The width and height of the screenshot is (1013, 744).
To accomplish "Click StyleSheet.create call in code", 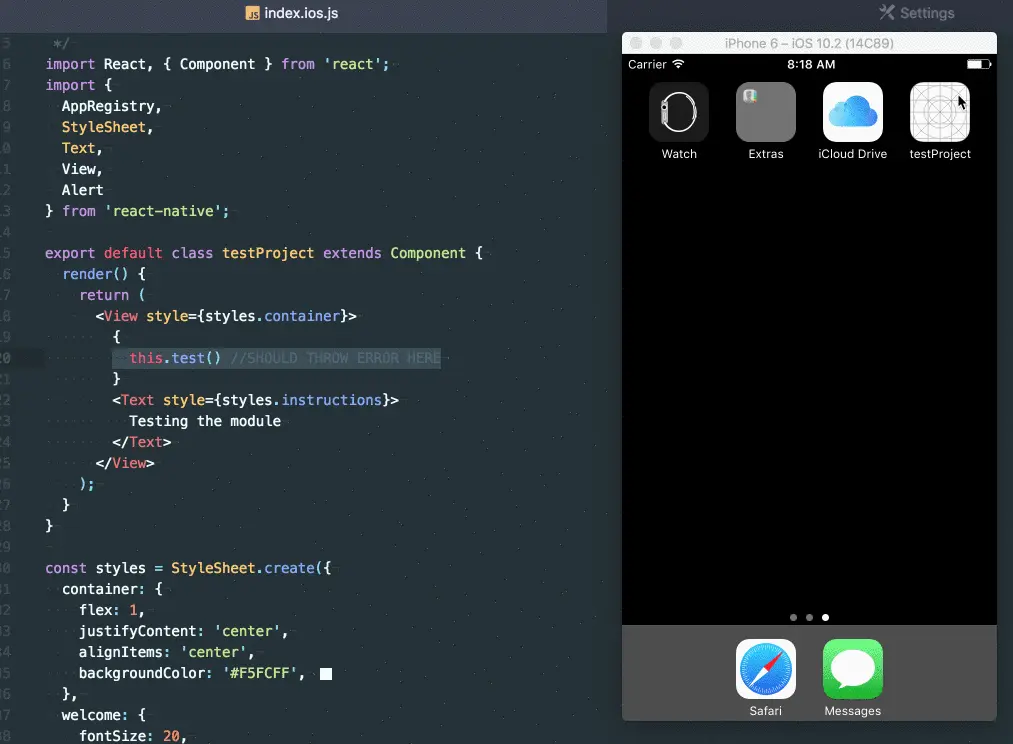I will 251,568.
